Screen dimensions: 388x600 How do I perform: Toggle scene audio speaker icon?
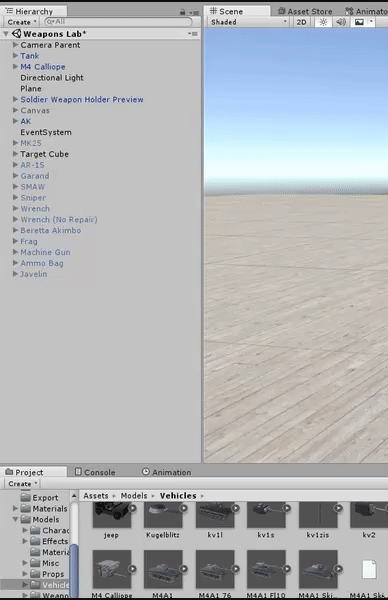(341, 22)
